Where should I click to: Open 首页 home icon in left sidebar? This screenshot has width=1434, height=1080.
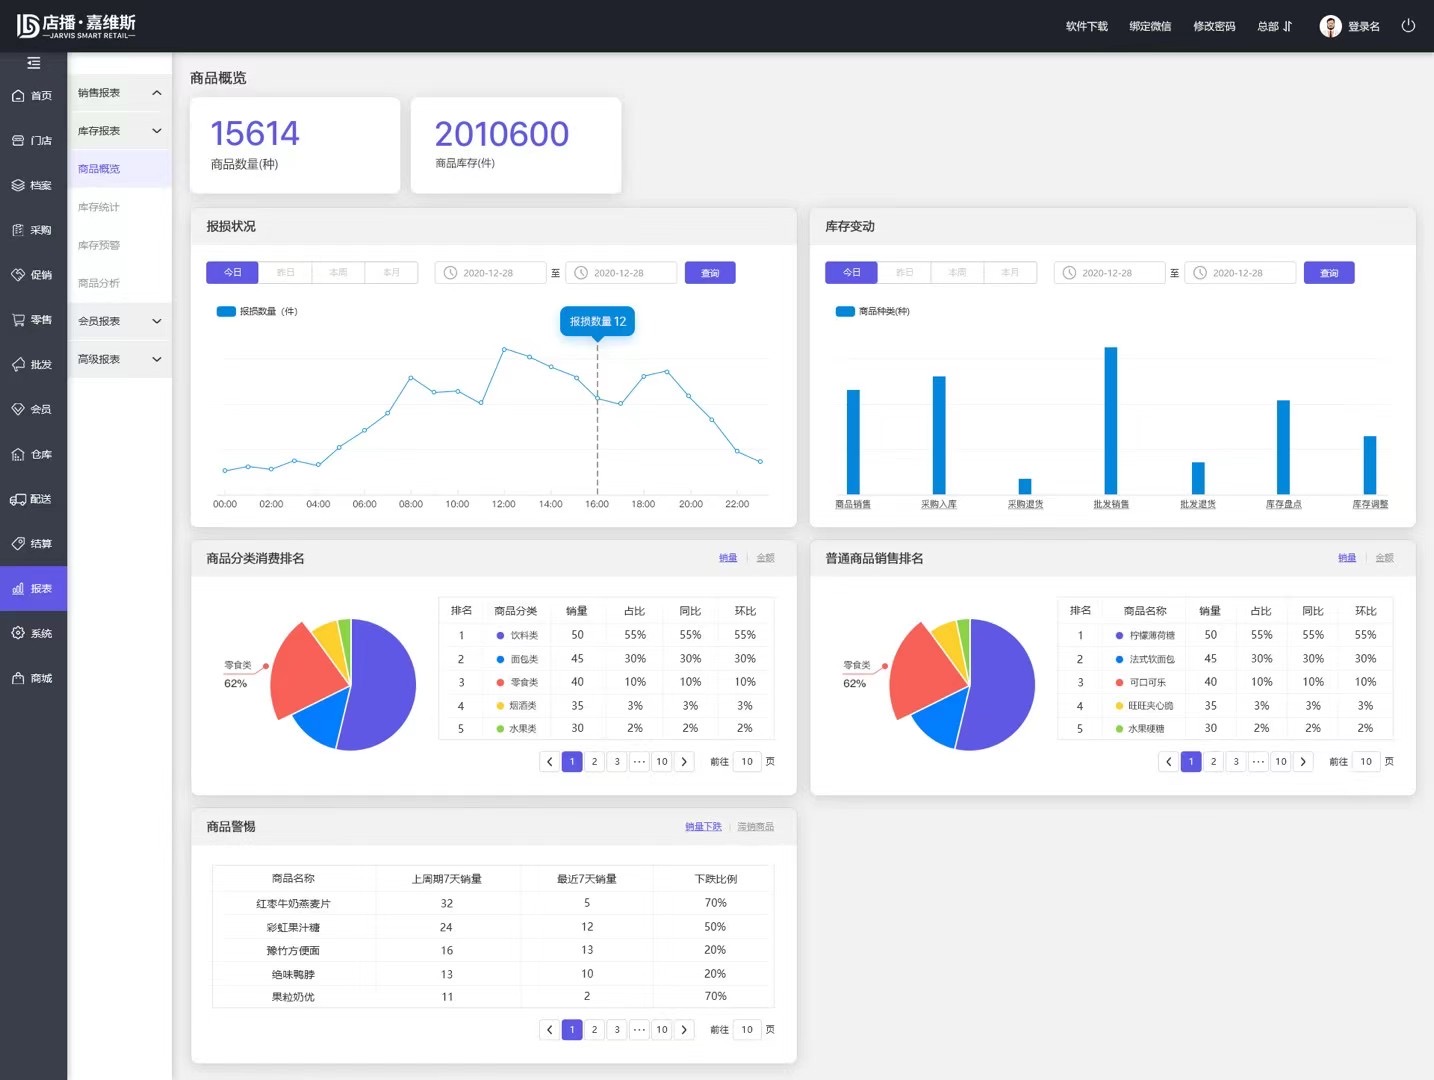(x=18, y=96)
